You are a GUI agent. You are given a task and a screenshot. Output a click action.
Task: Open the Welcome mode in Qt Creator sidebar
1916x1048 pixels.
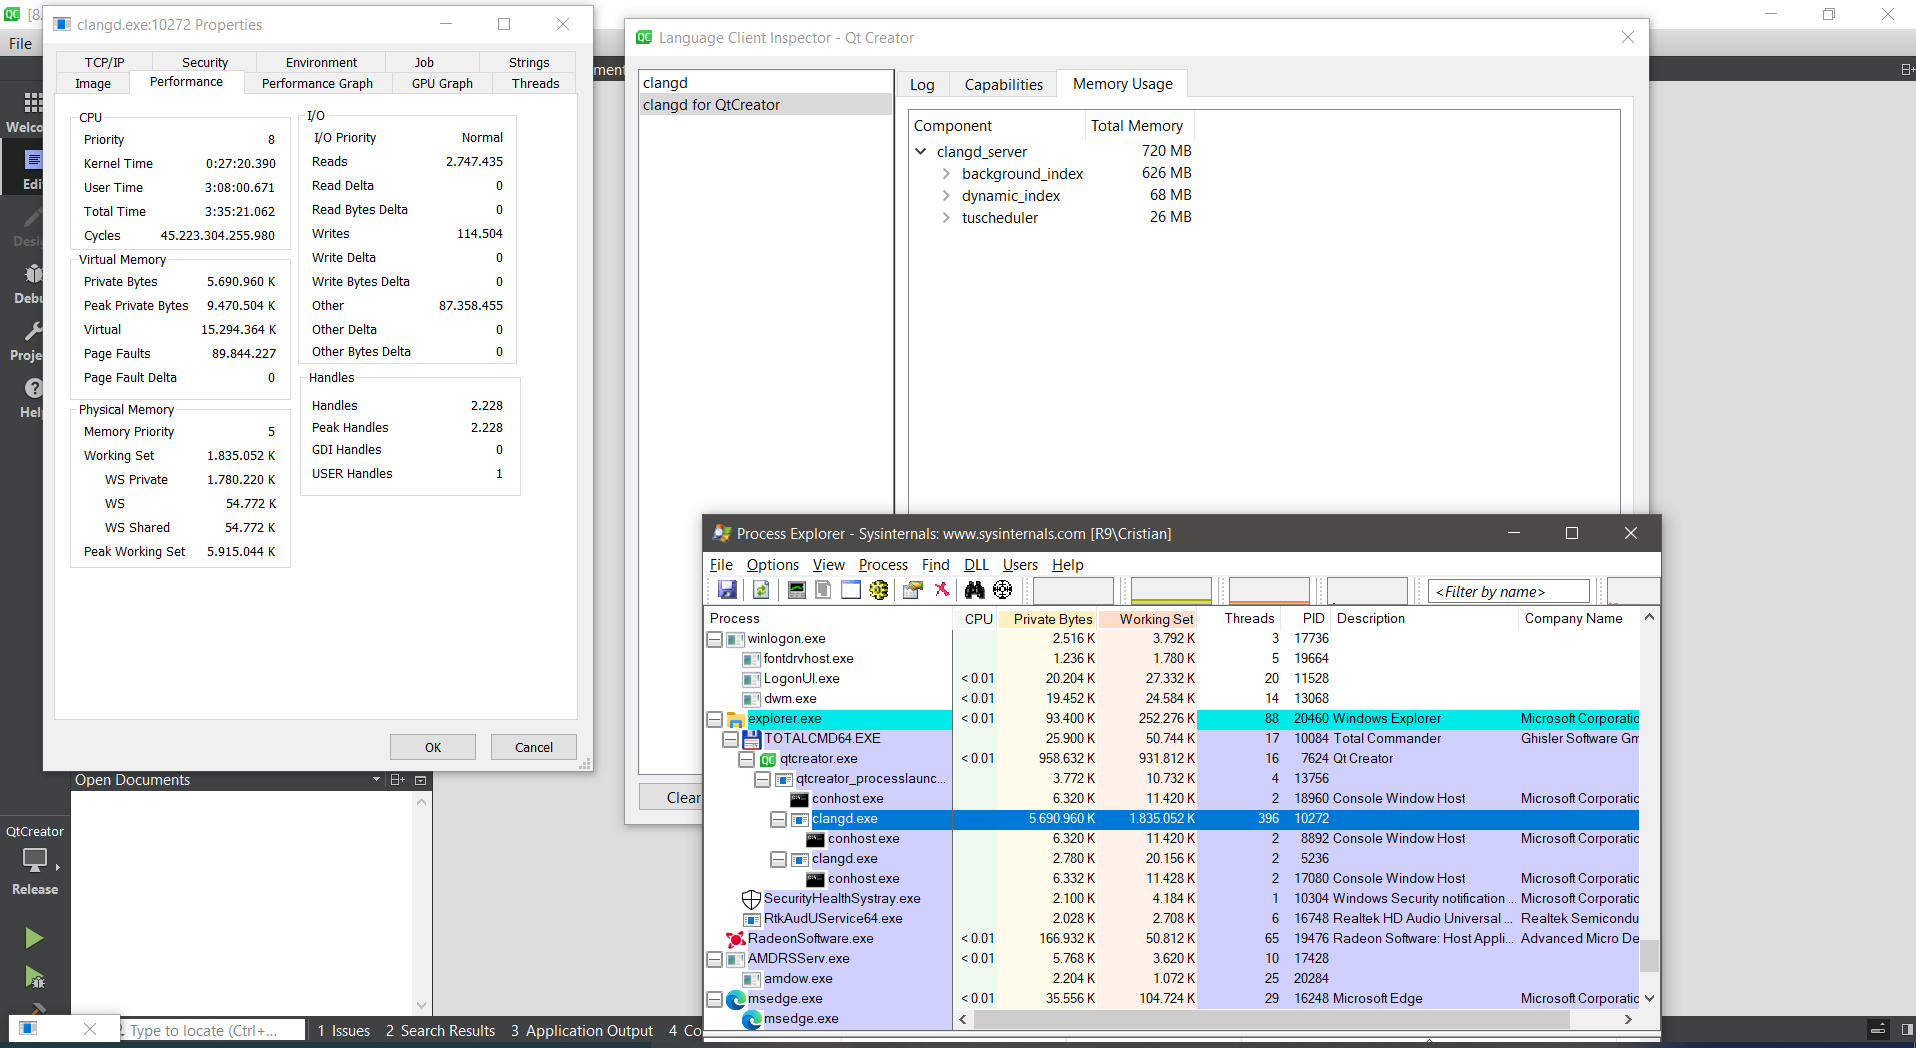pos(24,112)
